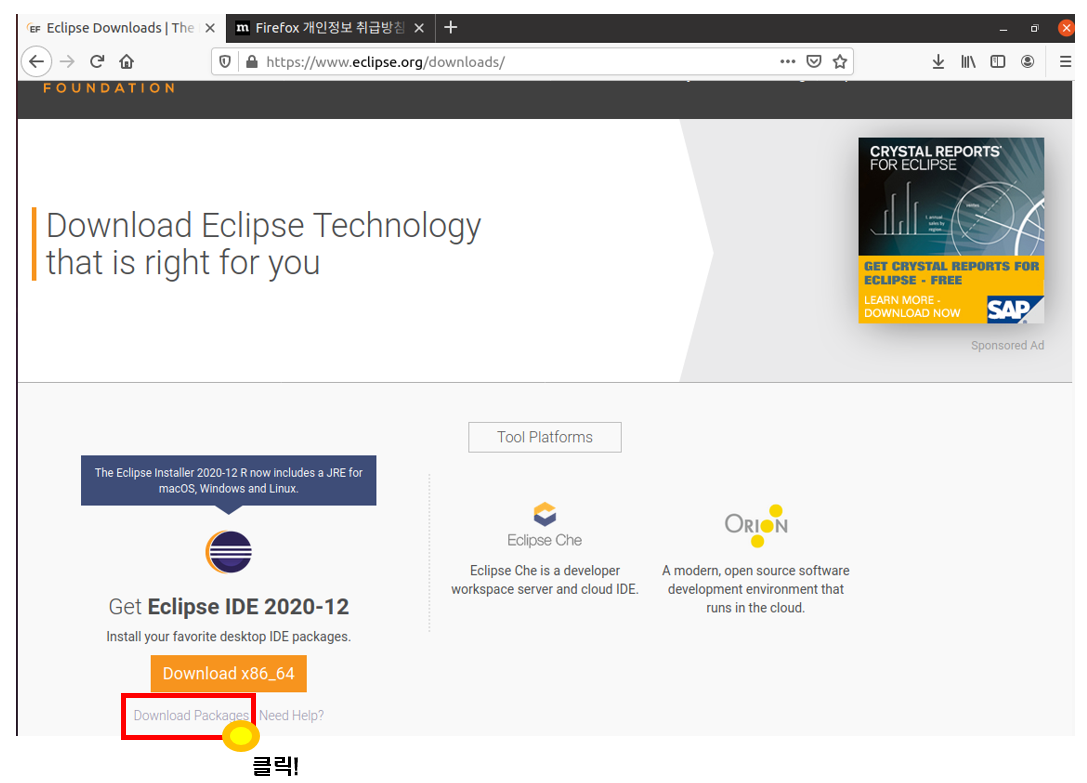Click the Tool Platforms button
This screenshot has width=1087, height=783.
[x=545, y=437]
